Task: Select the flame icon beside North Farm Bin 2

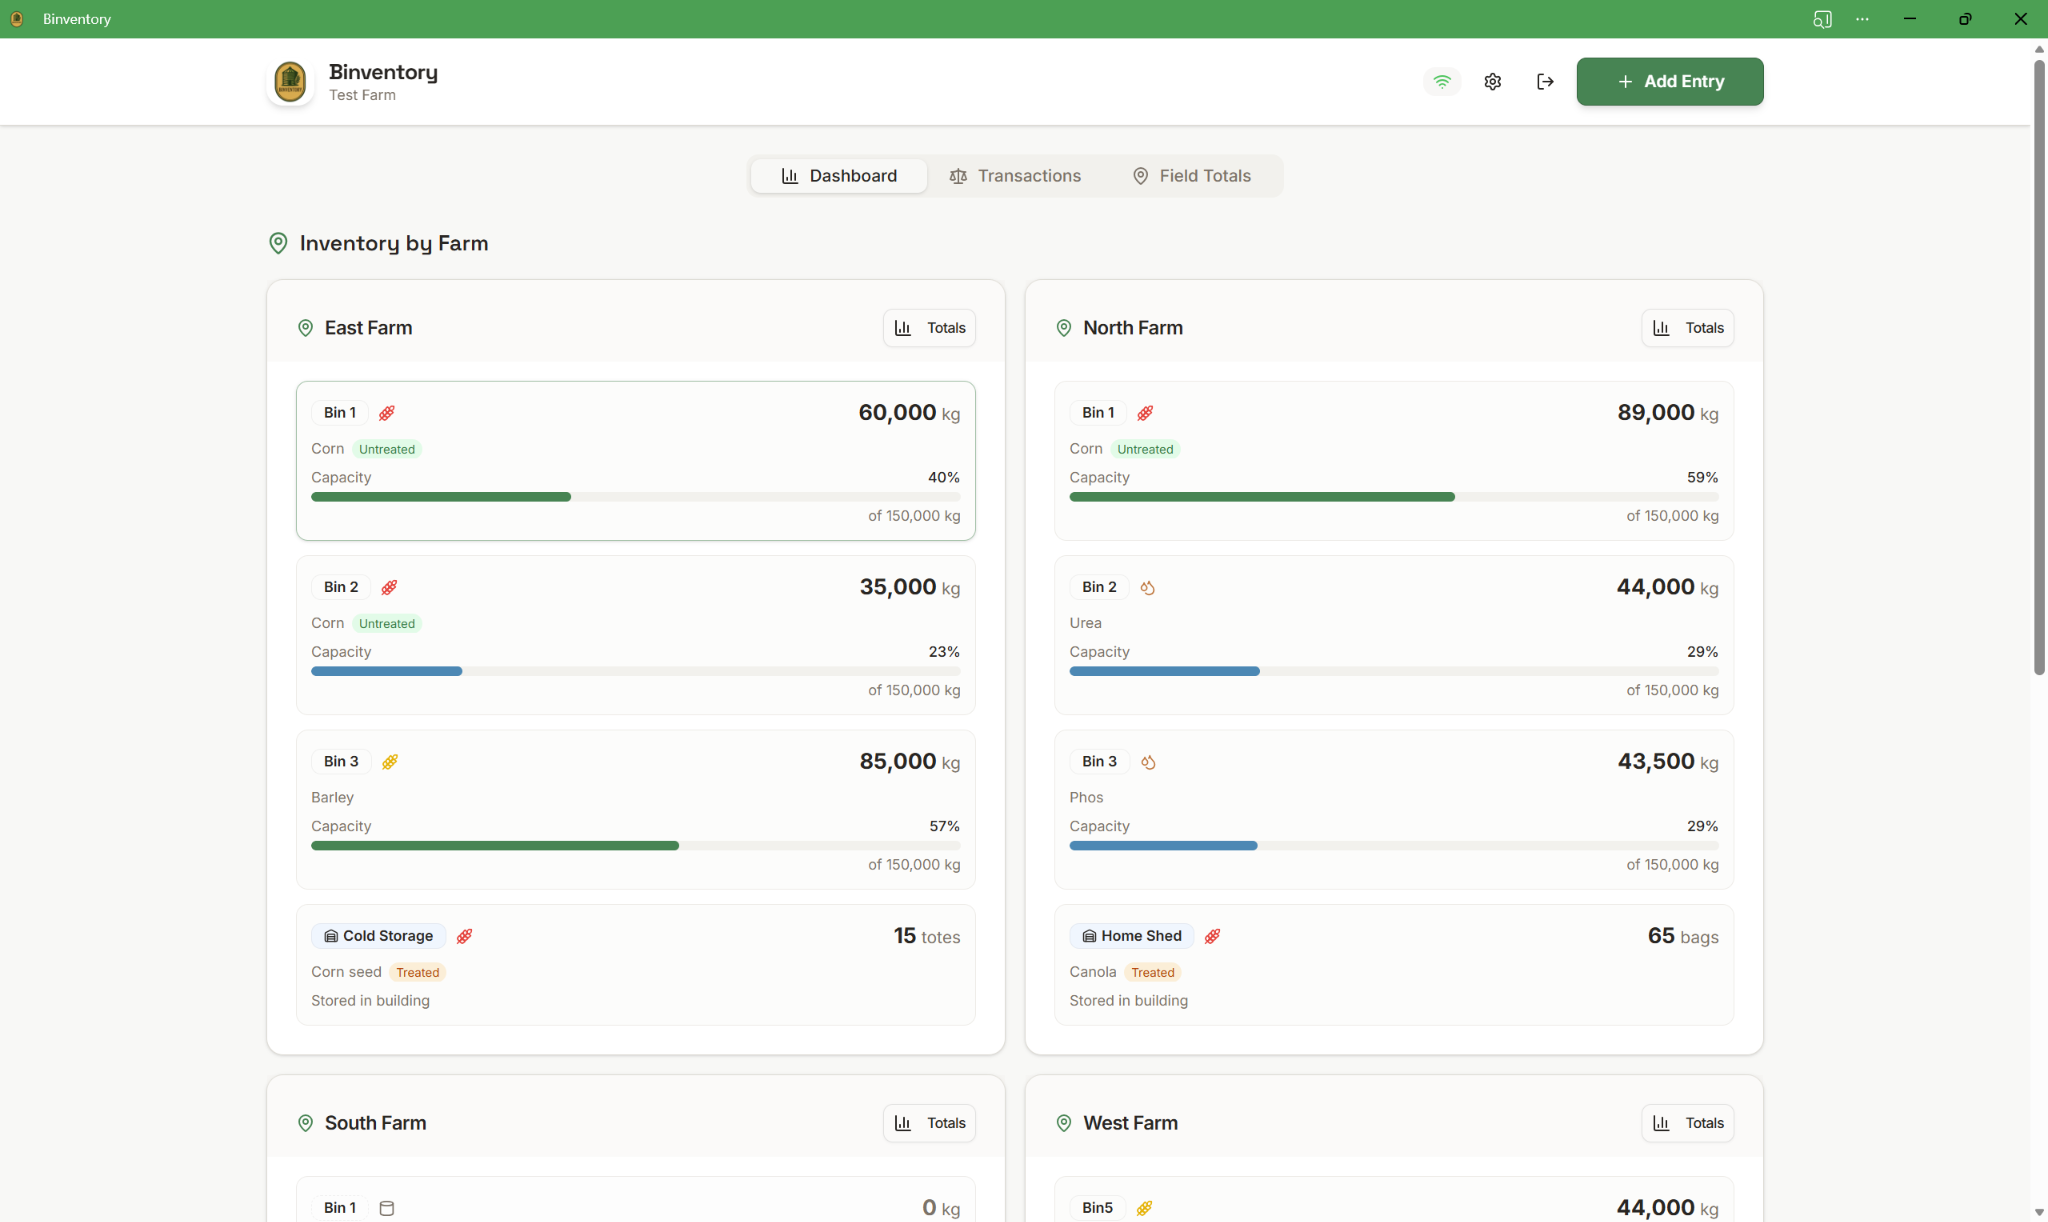Action: tap(1147, 587)
